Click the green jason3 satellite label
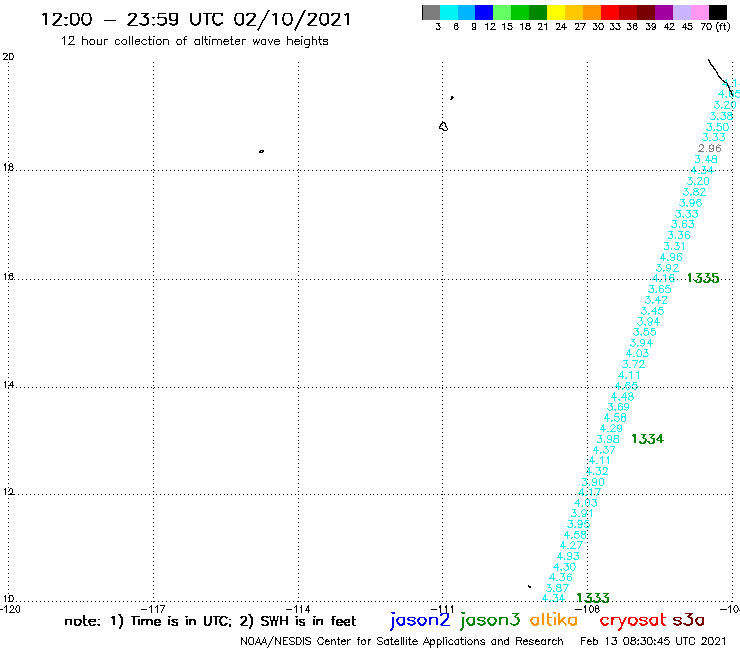Viewport: 740px width, 650px height. [490, 621]
